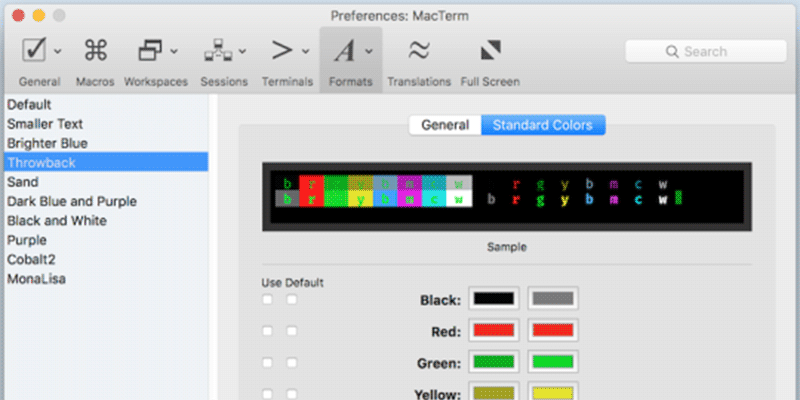Toggle second Use Default checkbox for Black
800x400 pixels.
coord(291,299)
